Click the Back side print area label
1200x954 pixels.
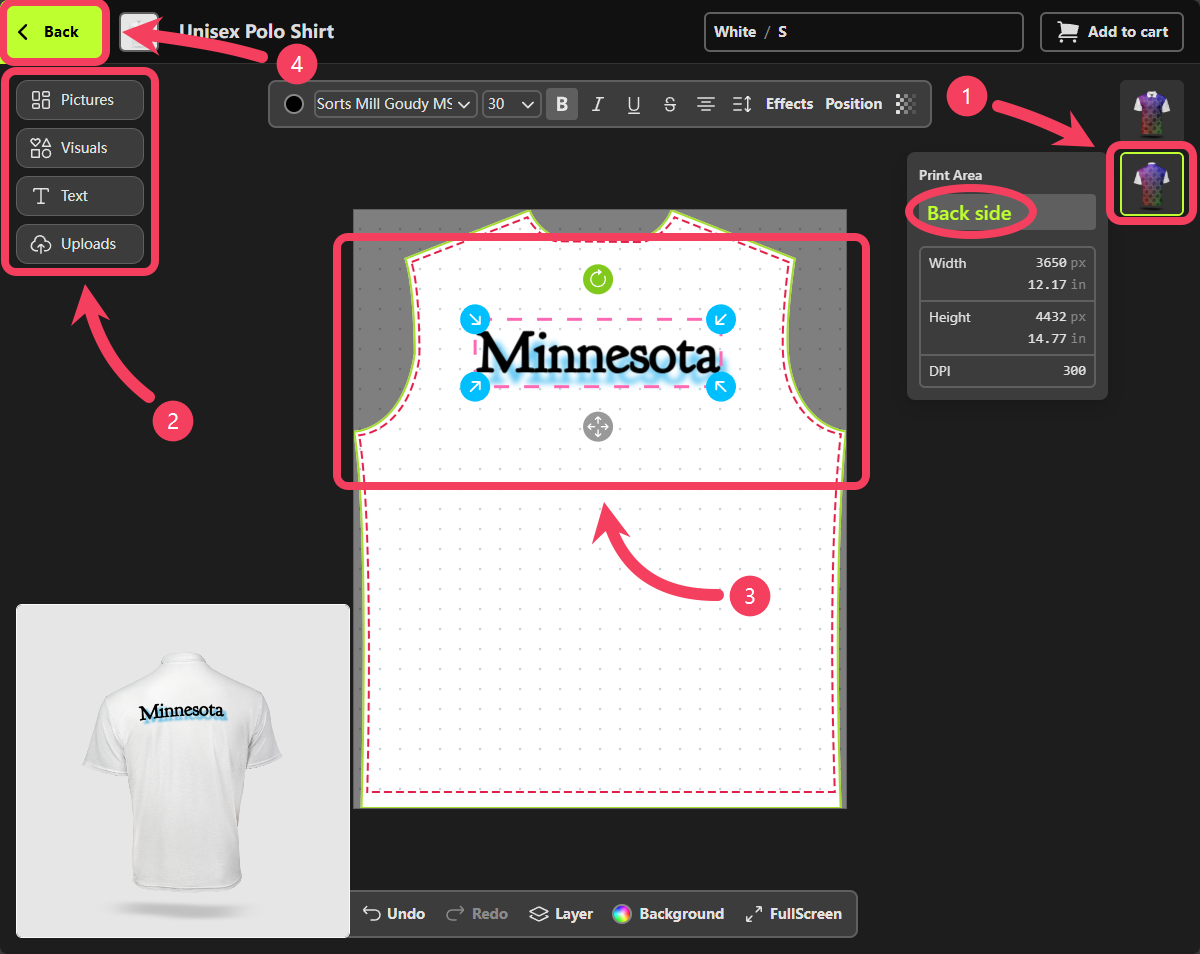point(969,213)
